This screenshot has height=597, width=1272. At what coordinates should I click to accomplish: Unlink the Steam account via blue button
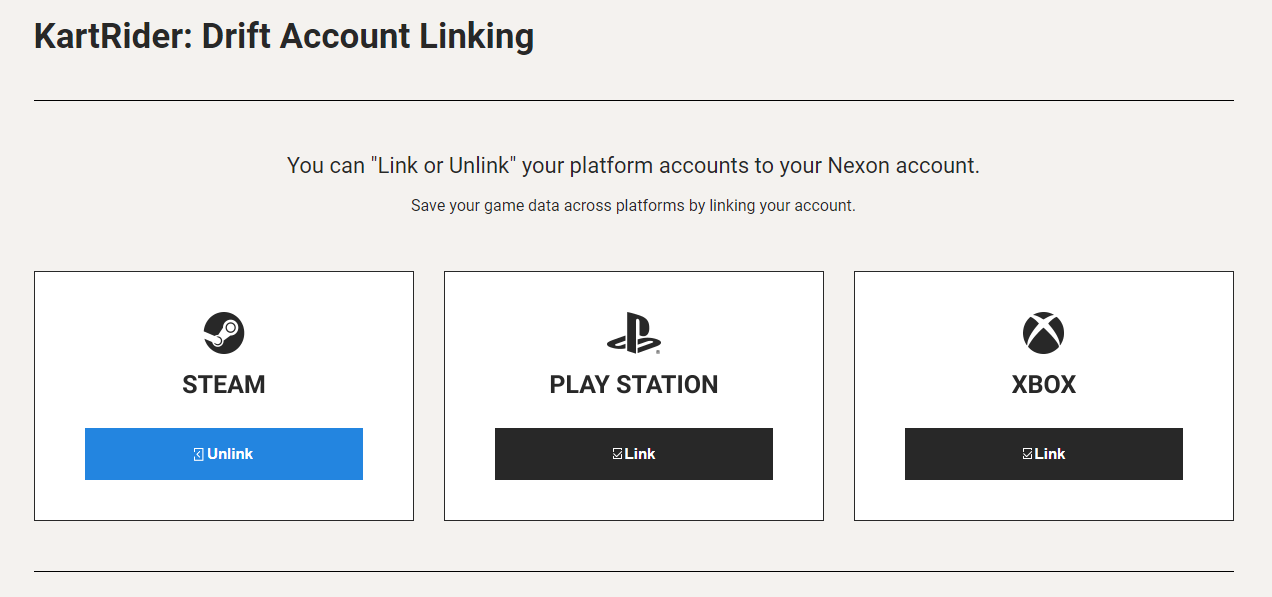pos(224,454)
